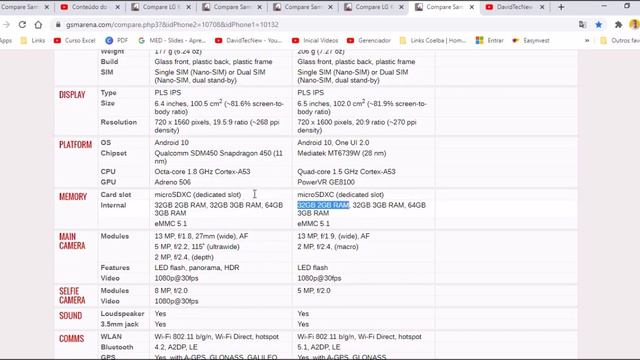
Task: Click the PowerVR GE8100 GPU cell
Action: 326,182
